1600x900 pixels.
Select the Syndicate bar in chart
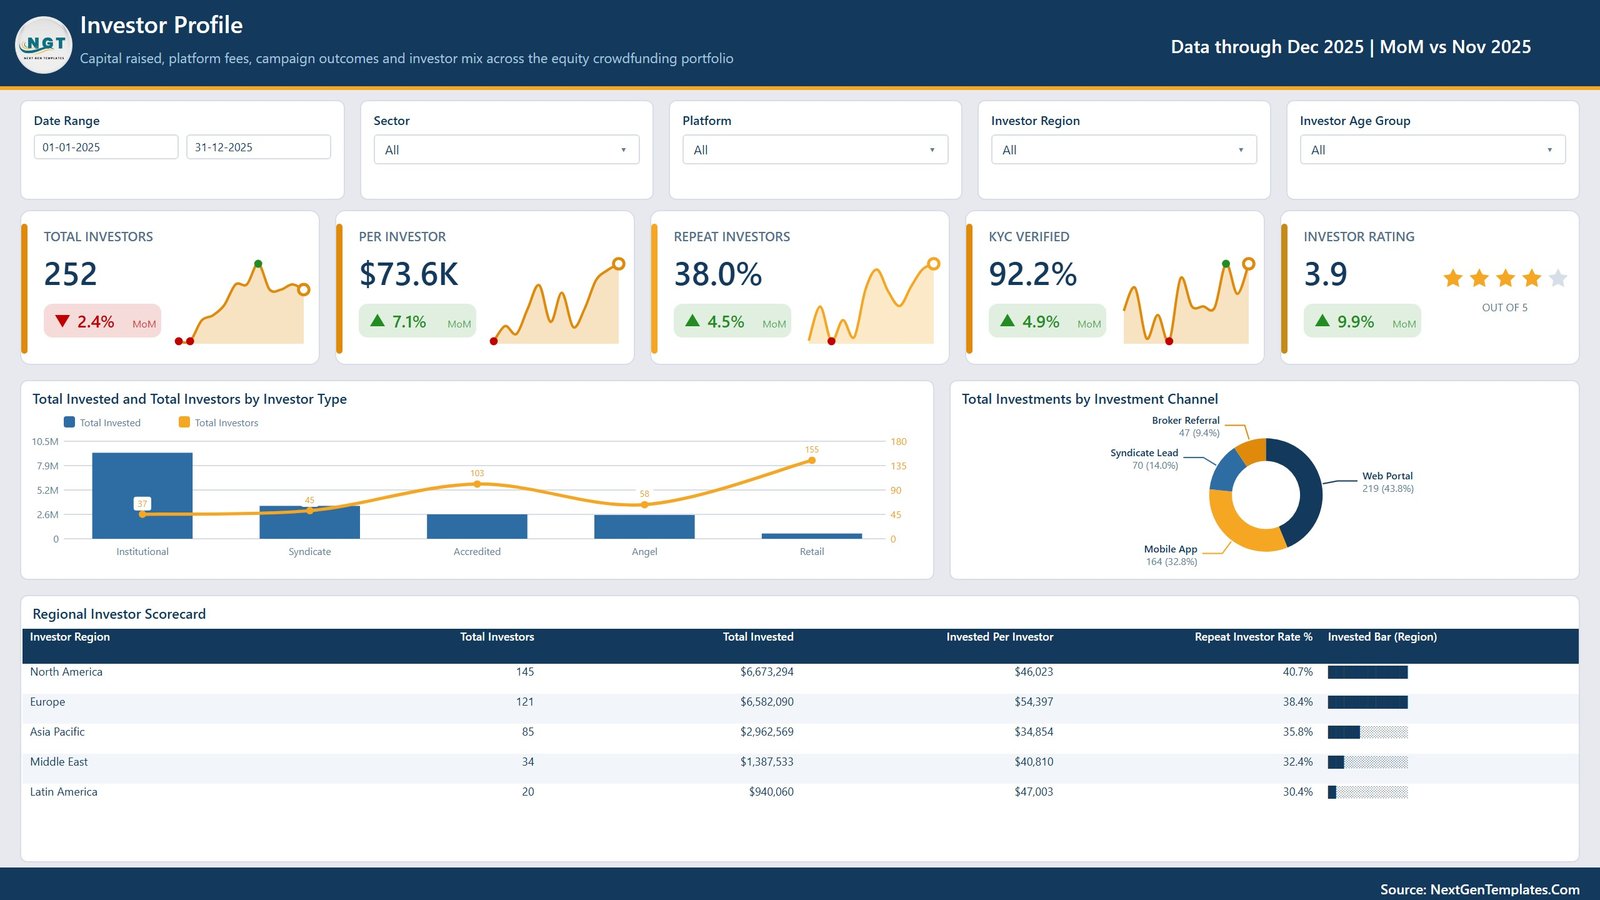310,523
